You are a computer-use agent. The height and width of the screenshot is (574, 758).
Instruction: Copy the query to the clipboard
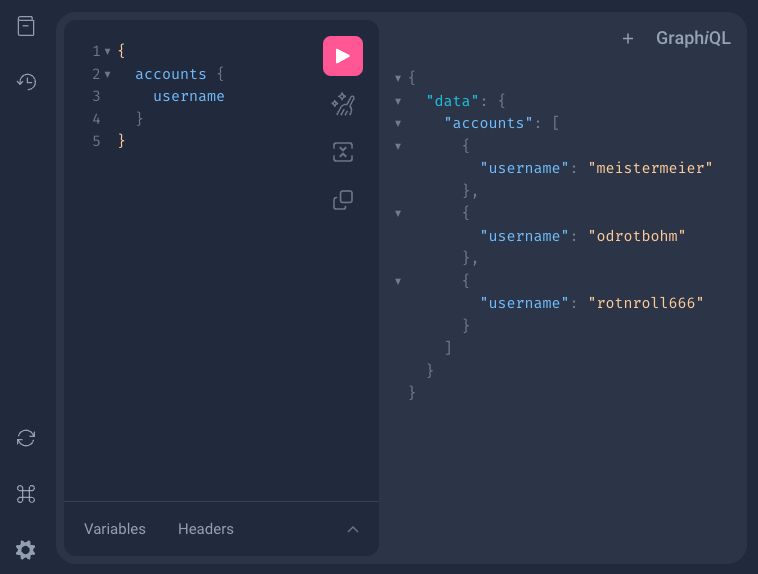coord(343,200)
